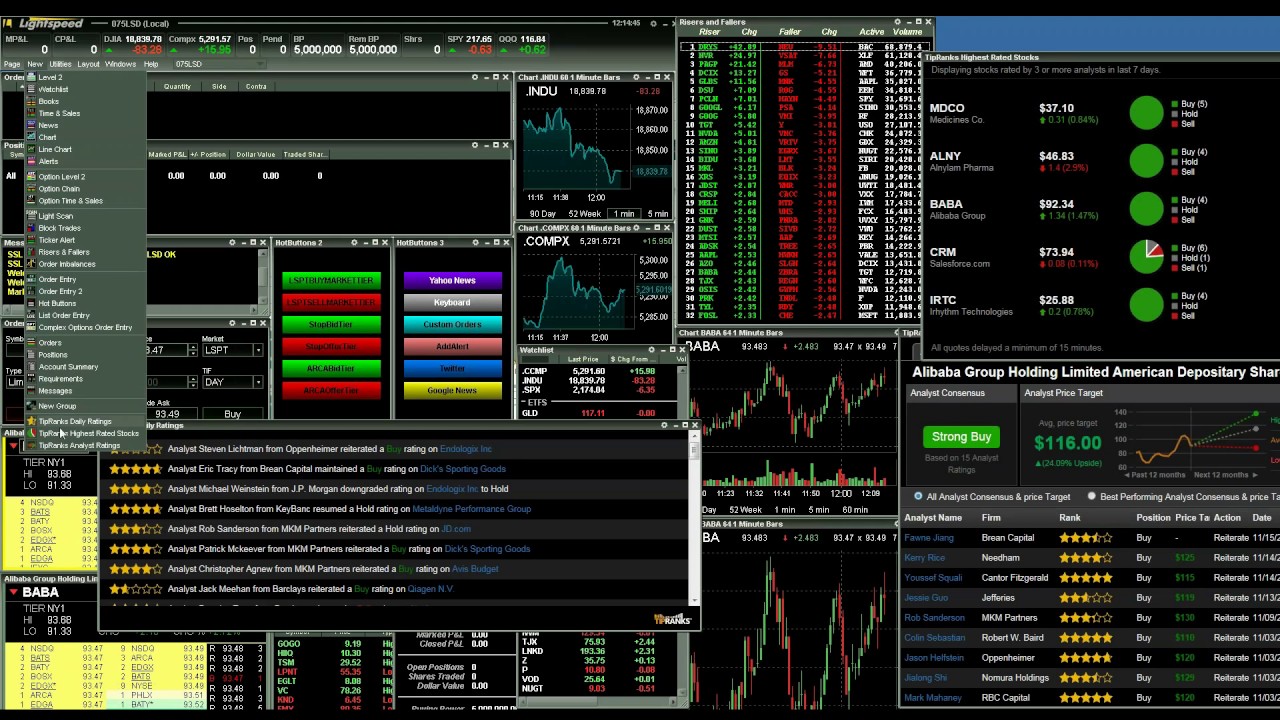Click the CRM Salesforce.com rated stock
The height and width of the screenshot is (720, 1280).
click(x=1070, y=257)
